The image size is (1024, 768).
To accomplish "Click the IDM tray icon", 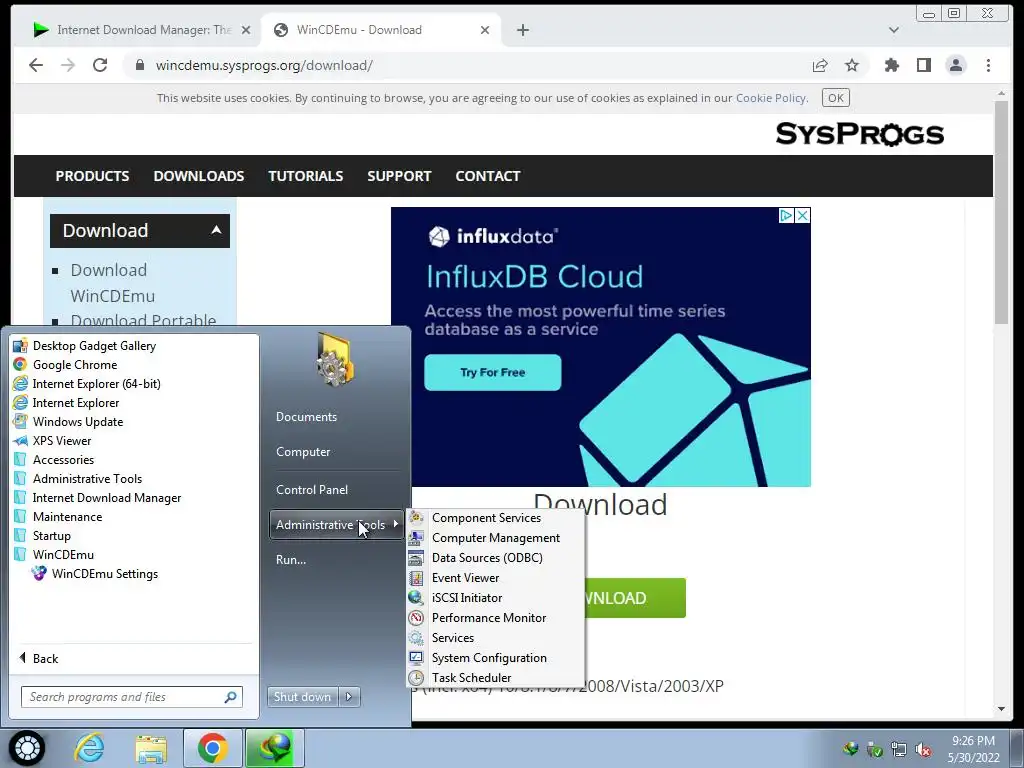I will click(850, 750).
